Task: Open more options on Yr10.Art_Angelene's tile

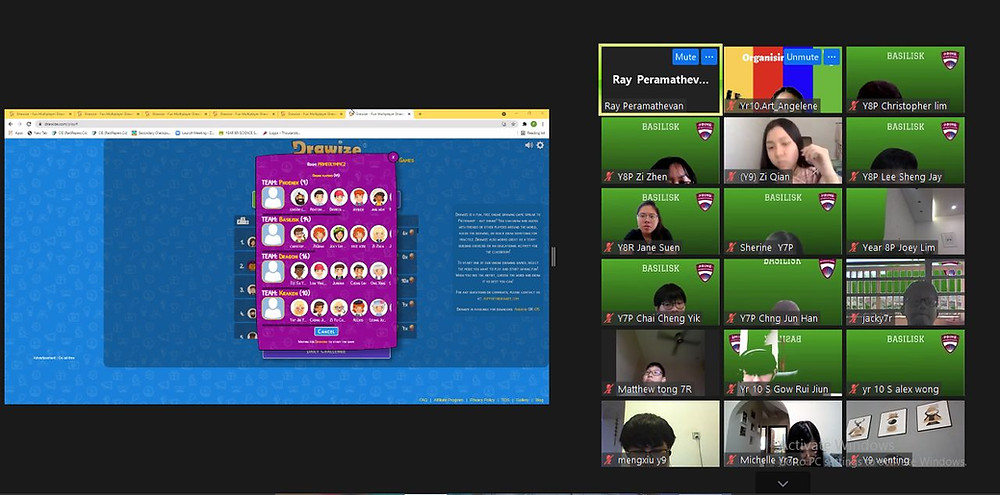Action: (831, 57)
